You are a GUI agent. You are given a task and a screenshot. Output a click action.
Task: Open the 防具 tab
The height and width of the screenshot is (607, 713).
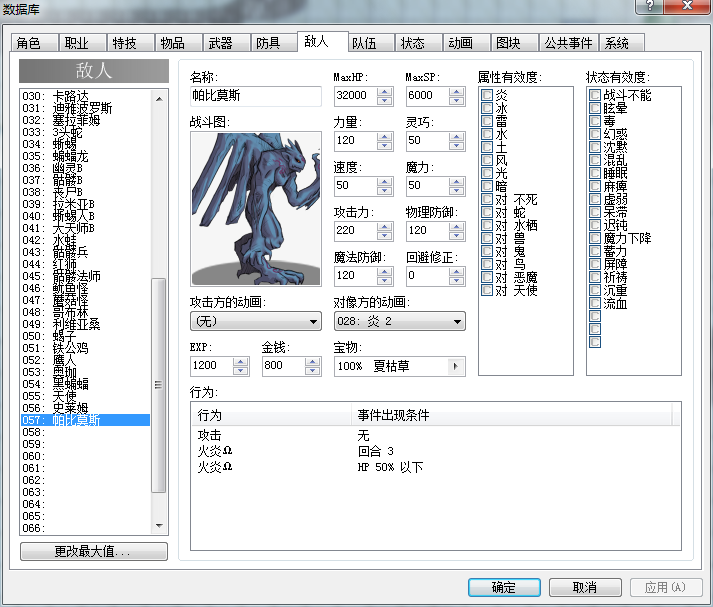(x=274, y=43)
